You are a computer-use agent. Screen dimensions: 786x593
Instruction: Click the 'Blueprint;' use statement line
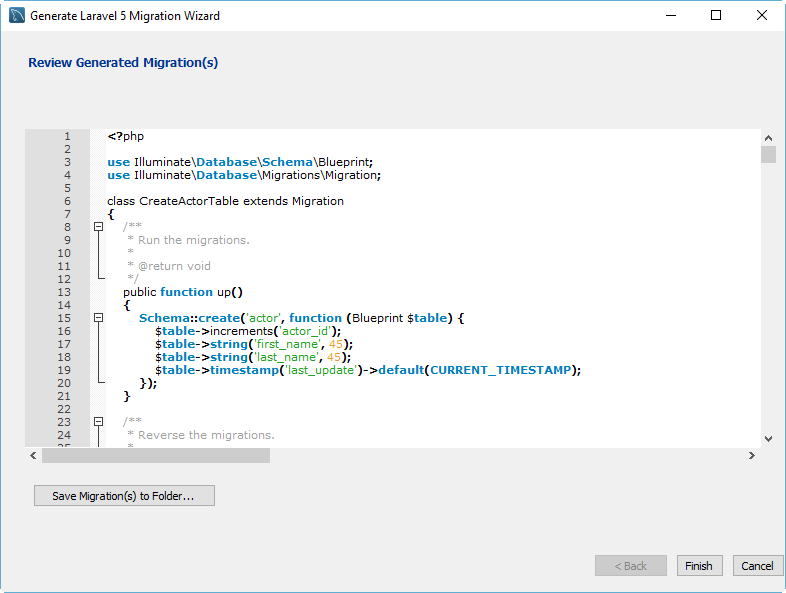tap(240, 162)
